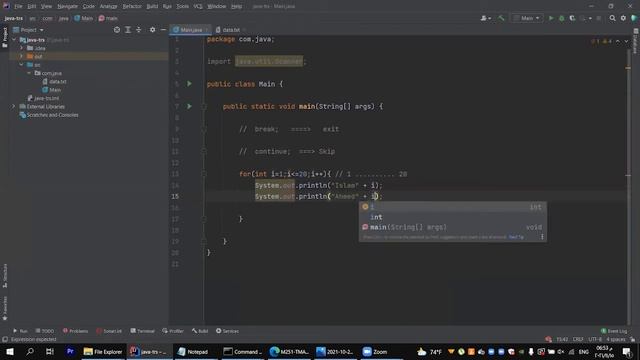The width and height of the screenshot is (640, 360).
Task: Open Project view selector dropdown
Action: (28, 30)
